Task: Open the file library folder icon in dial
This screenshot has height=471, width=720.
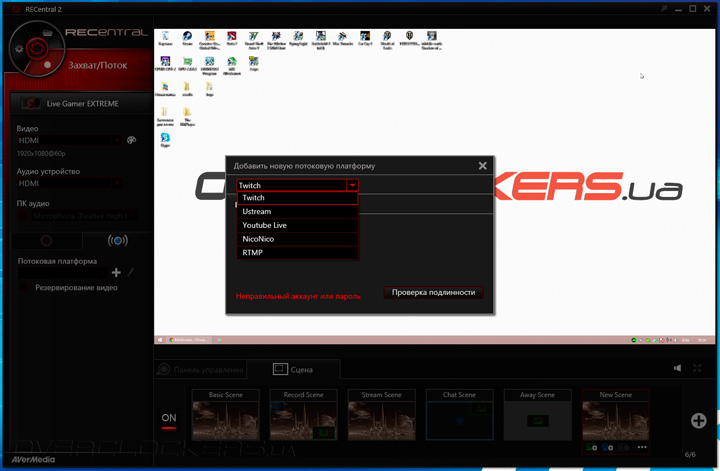Action: point(47,33)
